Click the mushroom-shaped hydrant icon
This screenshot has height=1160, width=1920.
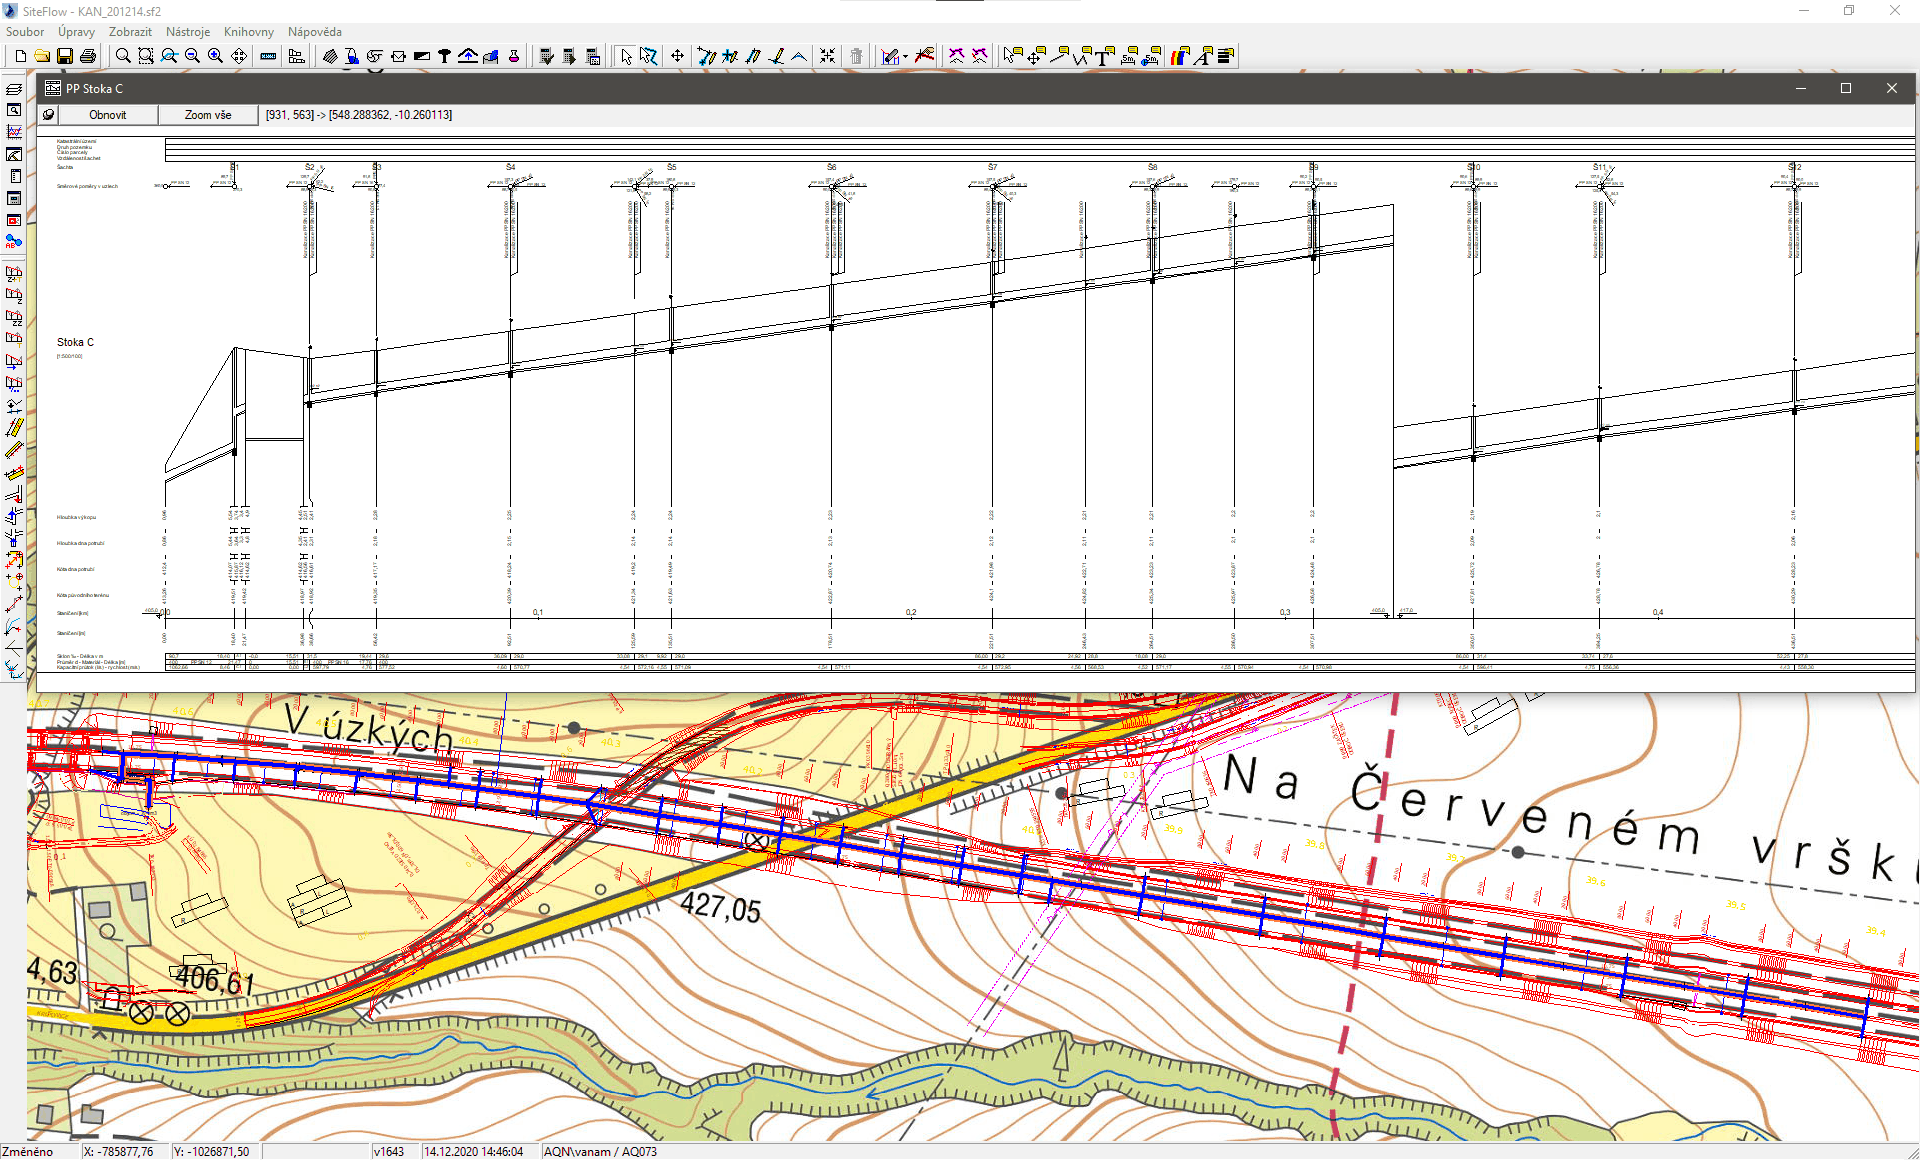(x=445, y=56)
